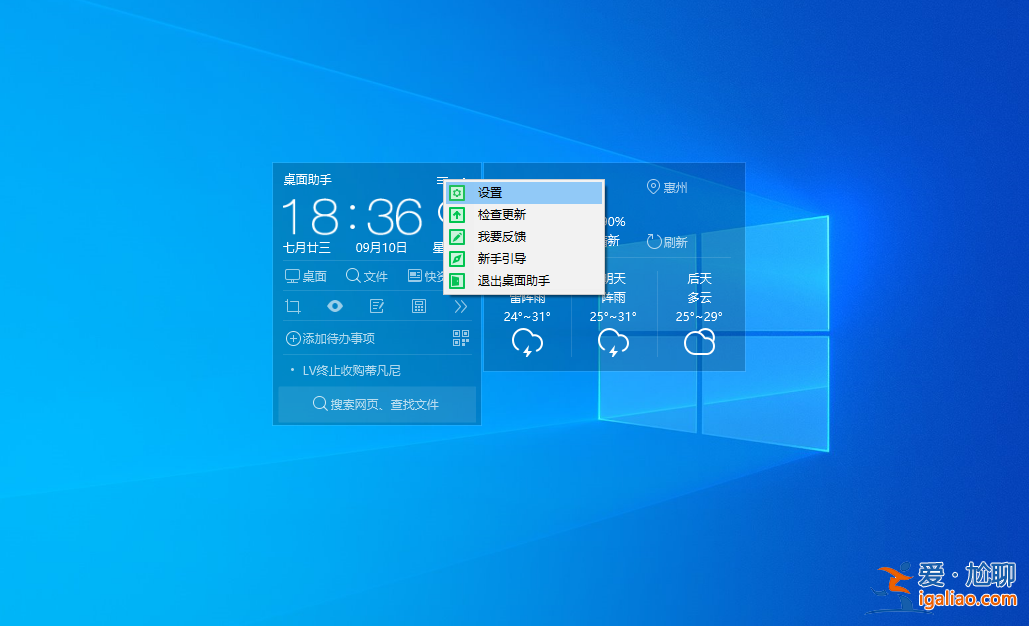Screen dimensions: 1029x626
Task: Open the 快资 quick news icon
Action: tap(415, 277)
